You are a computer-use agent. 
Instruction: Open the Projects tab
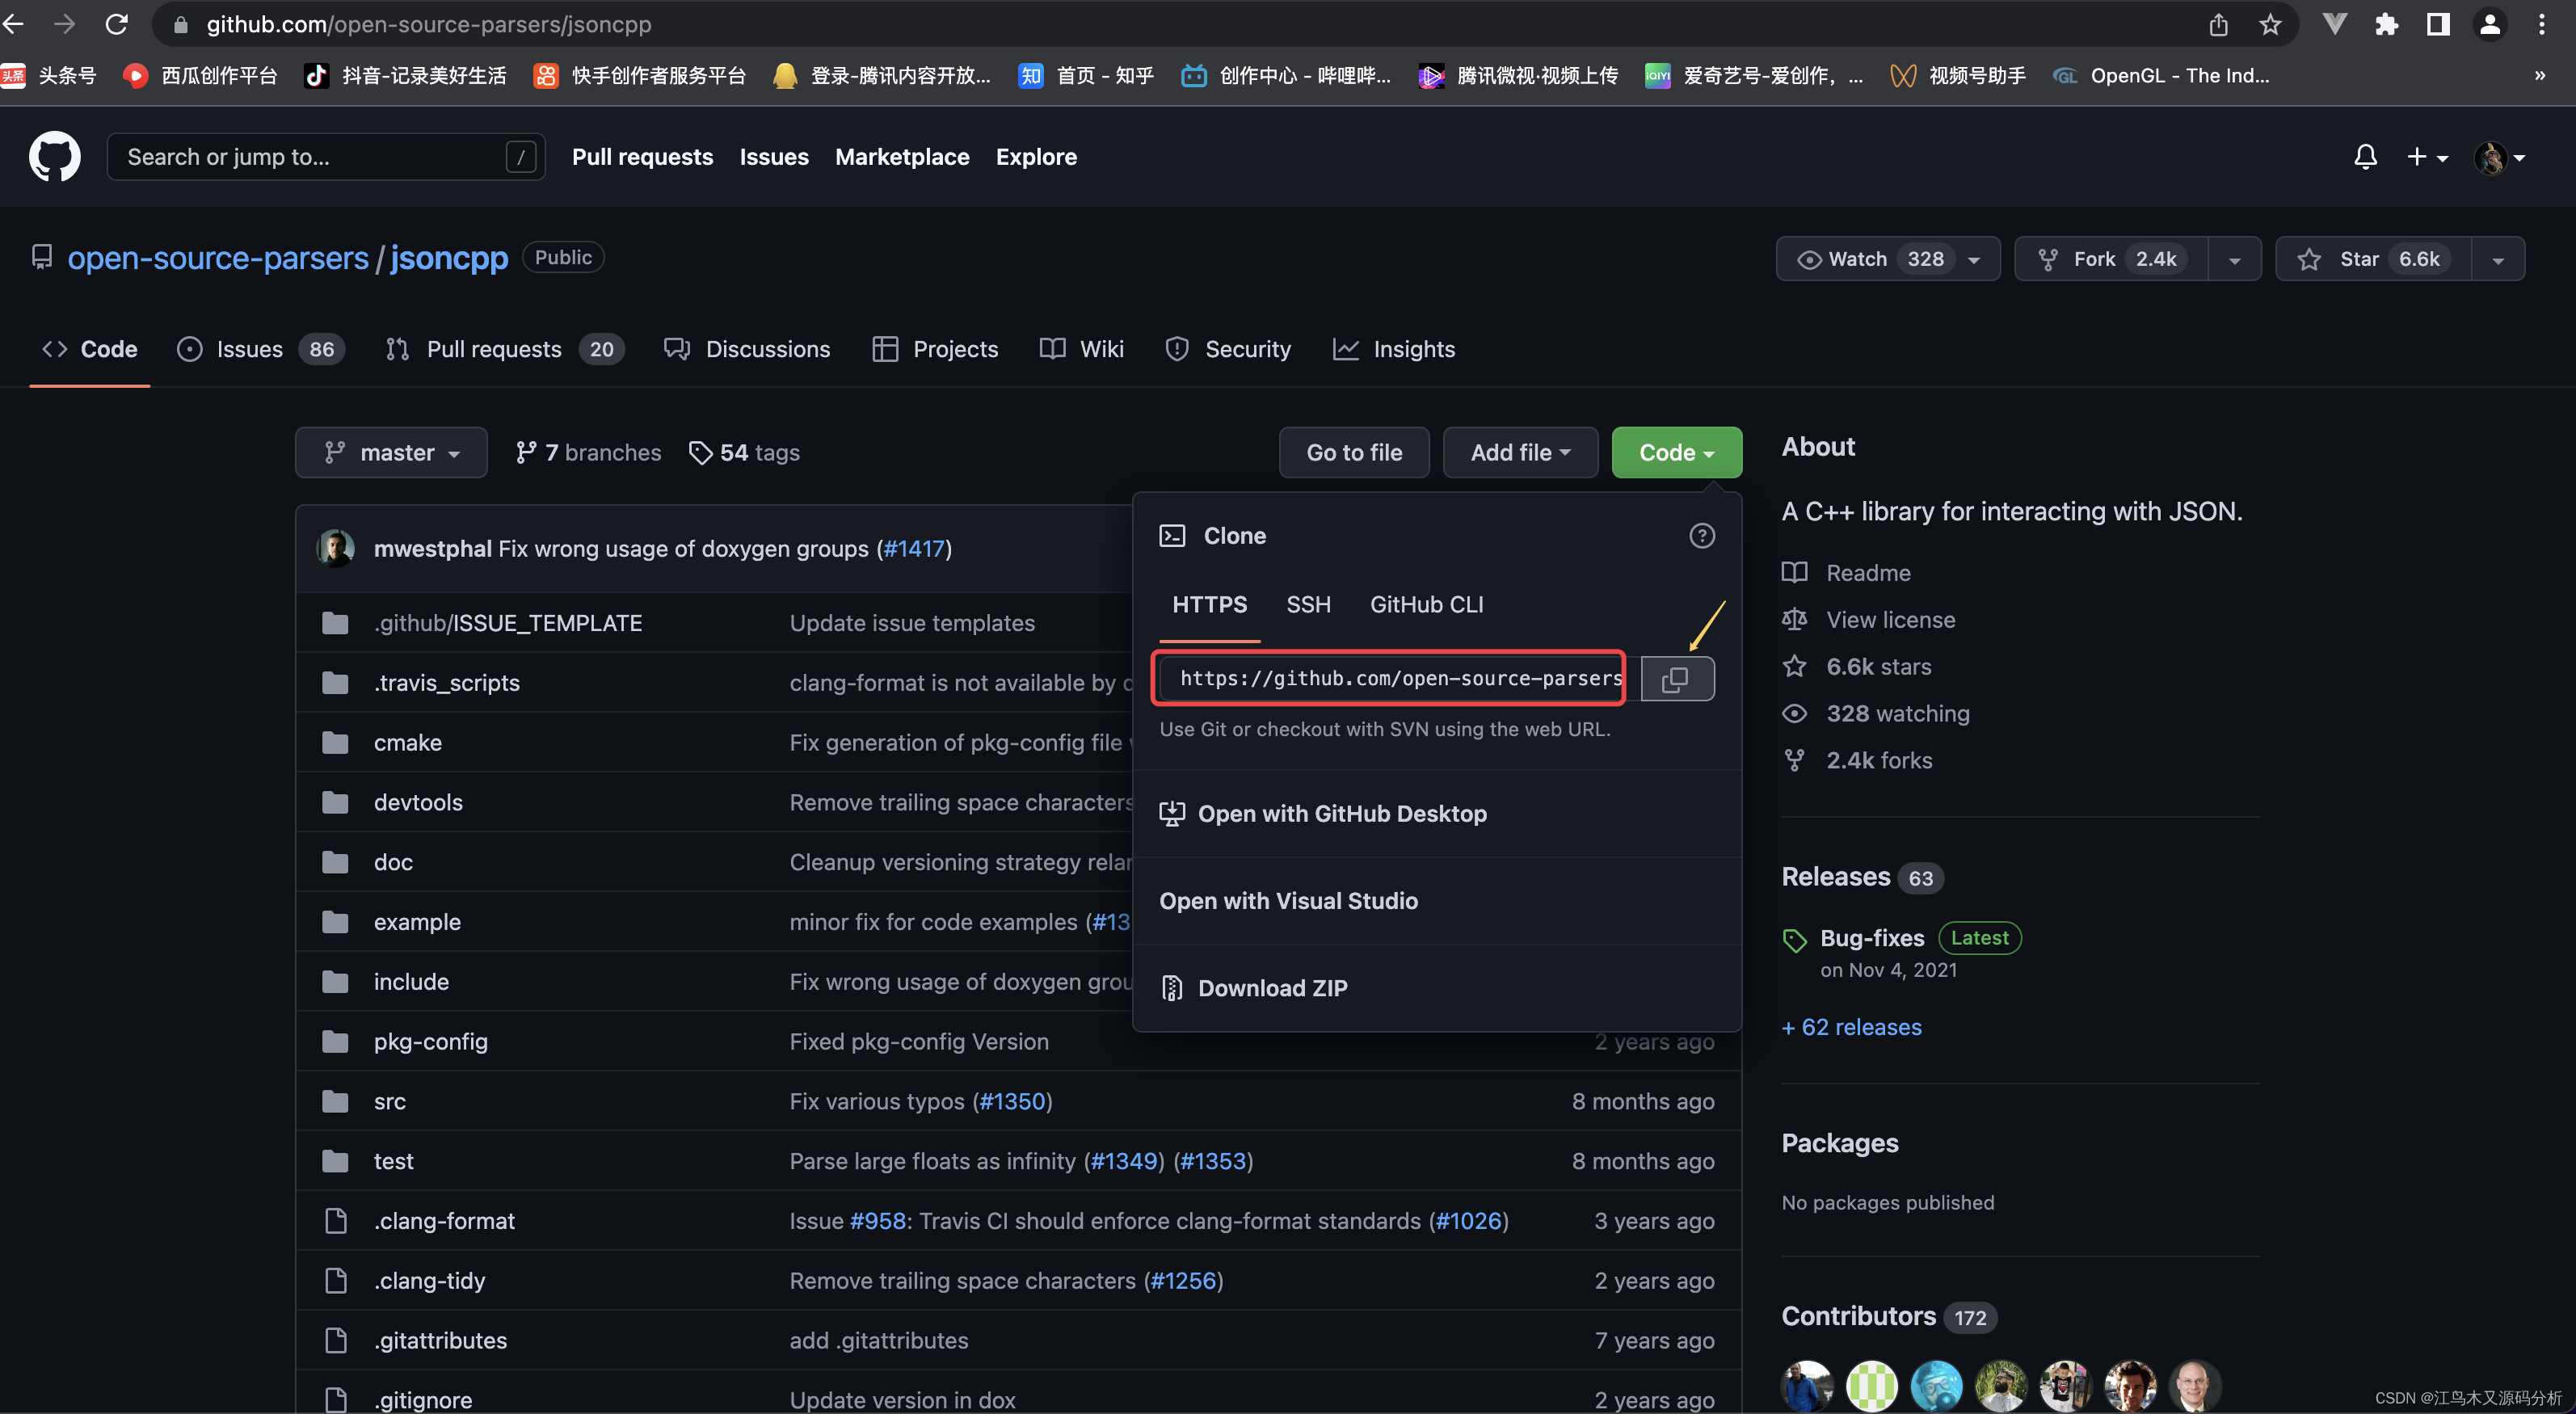tap(935, 349)
